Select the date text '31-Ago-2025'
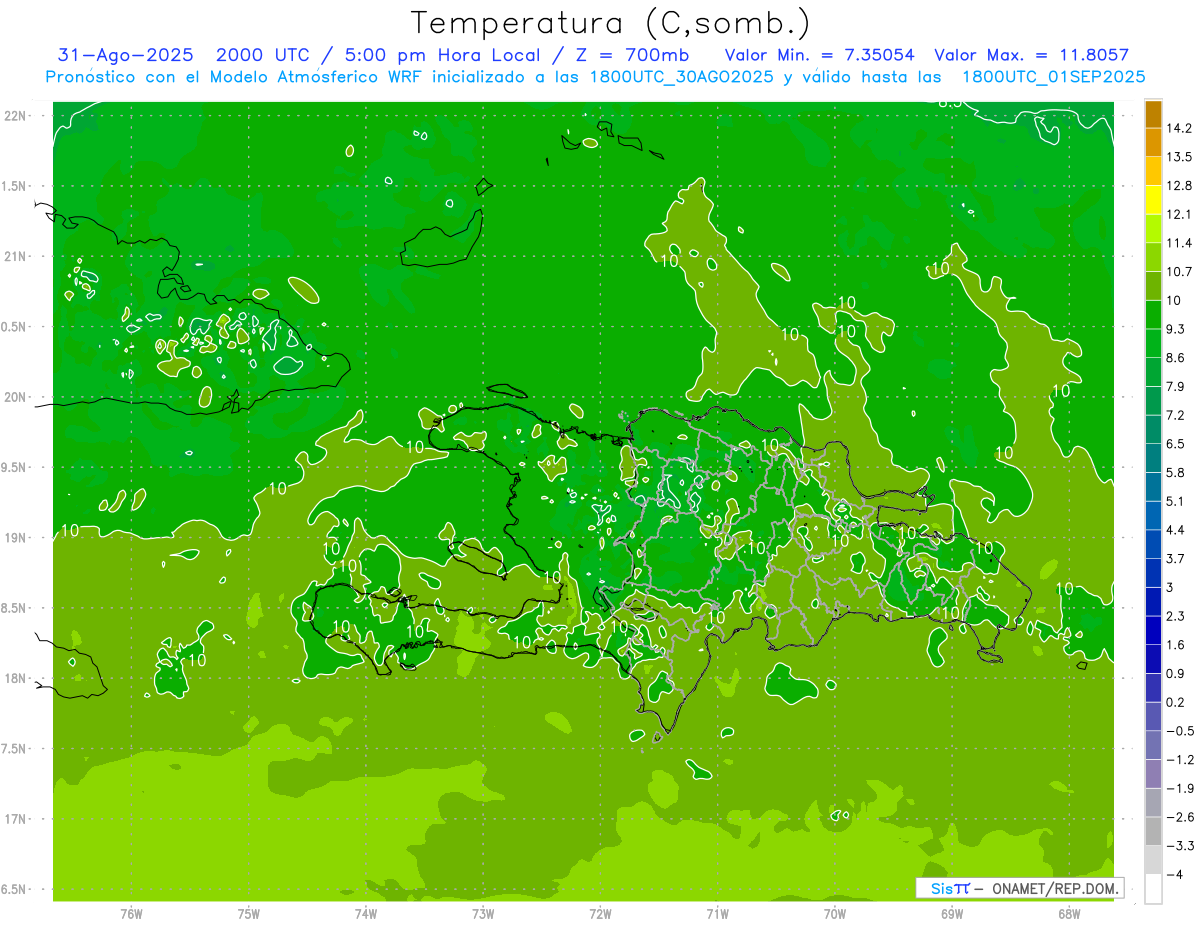This screenshot has height=927, width=1200. coord(125,55)
